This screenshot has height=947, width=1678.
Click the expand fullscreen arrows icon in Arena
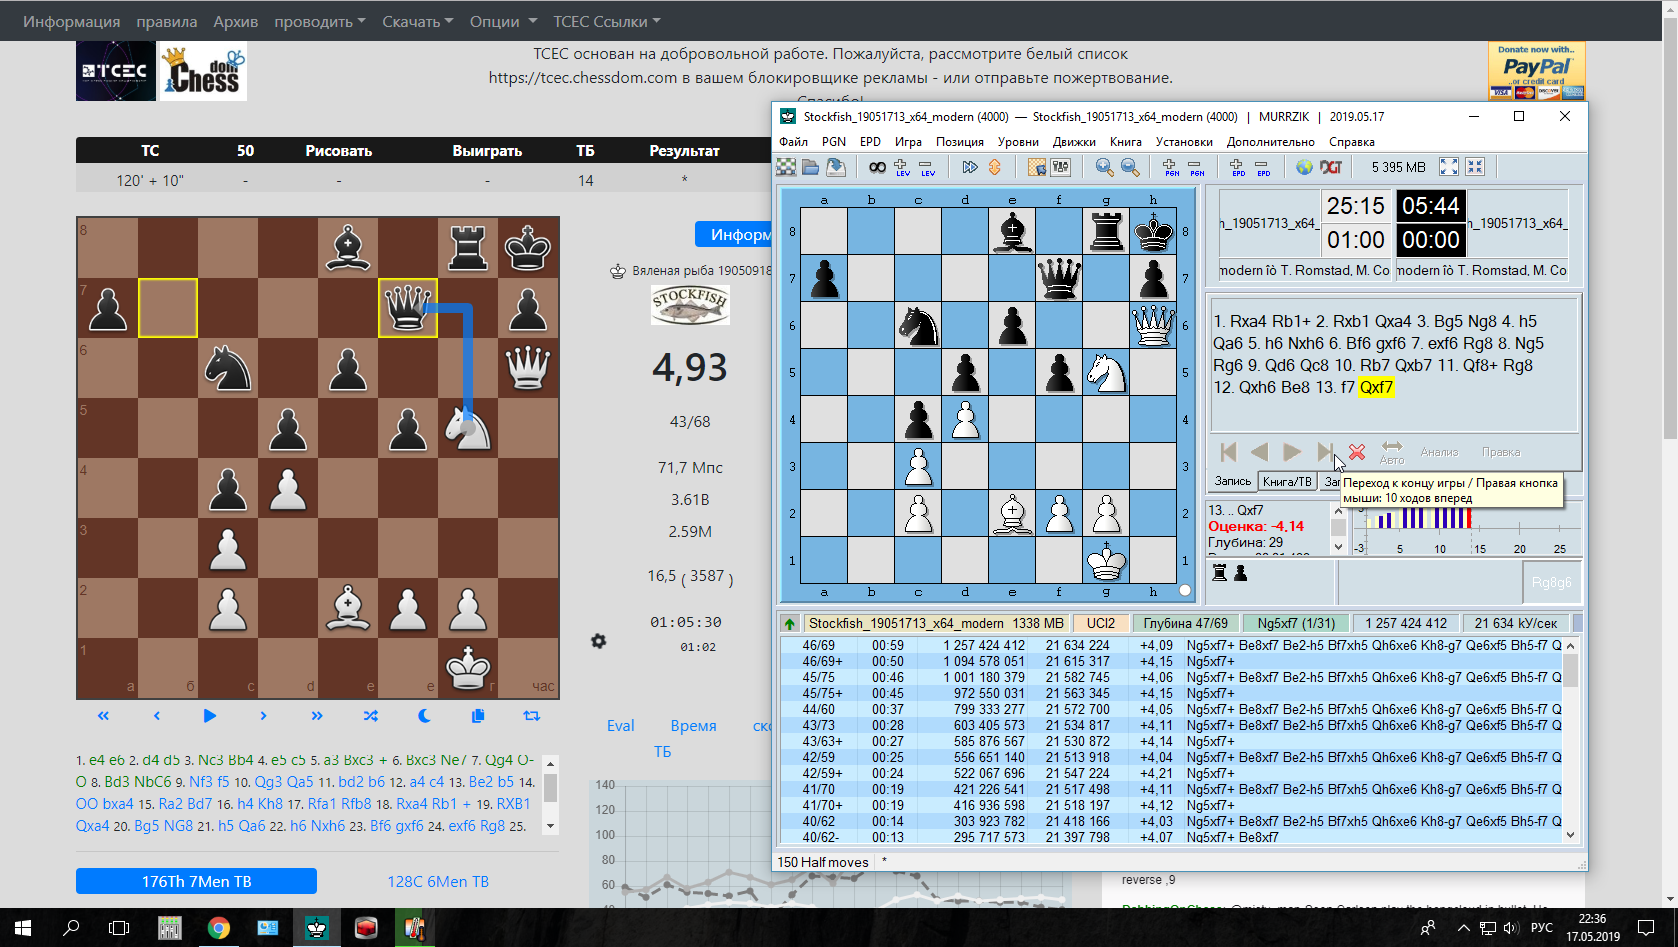(1448, 167)
